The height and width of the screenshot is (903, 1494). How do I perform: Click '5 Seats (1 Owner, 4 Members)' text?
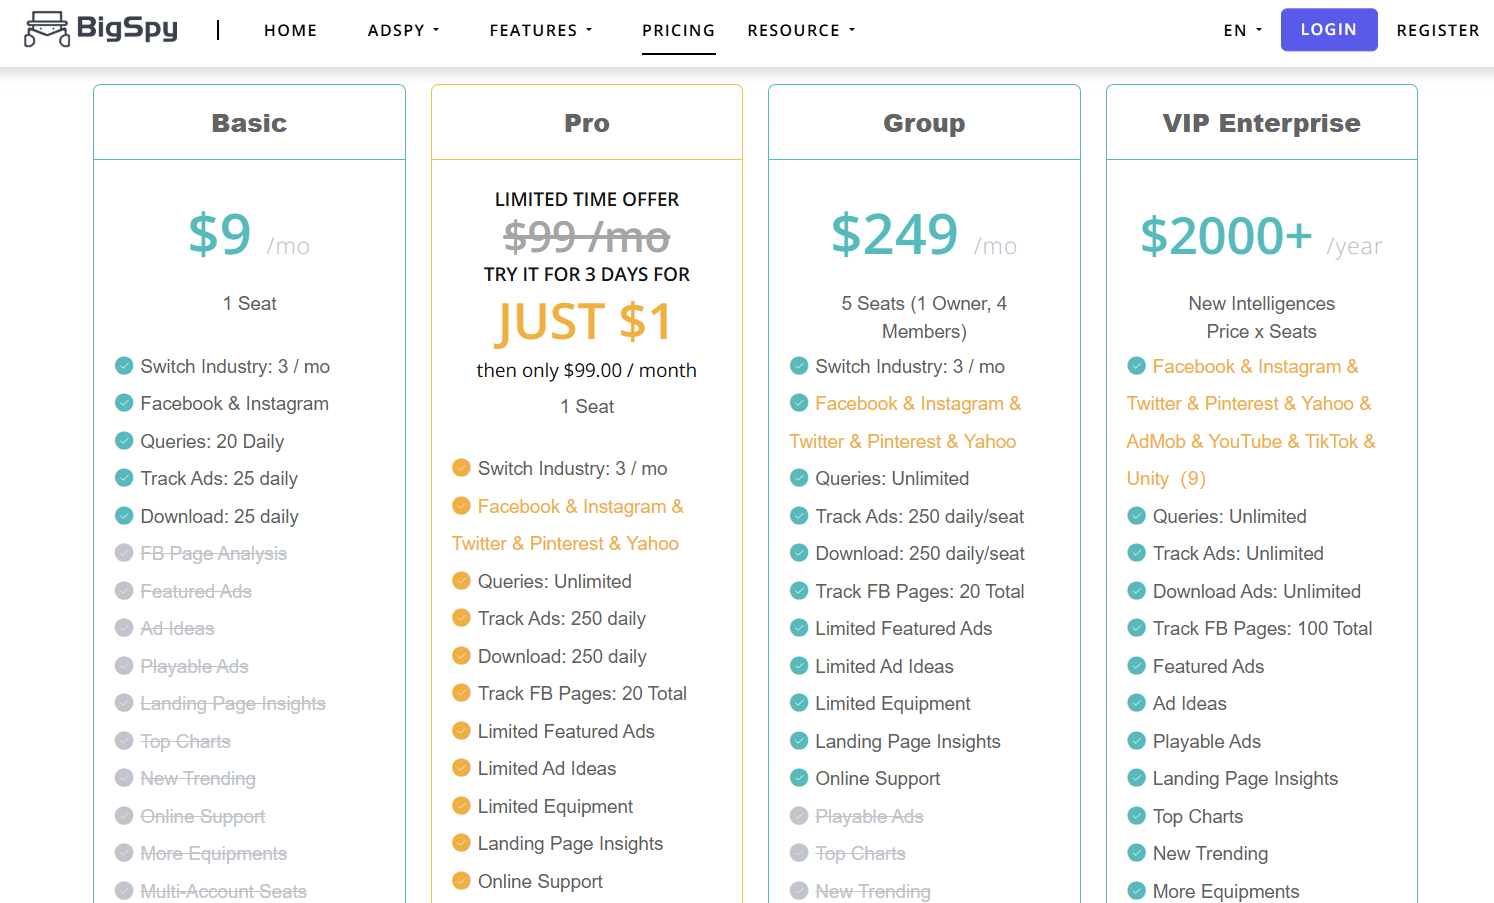[924, 317]
